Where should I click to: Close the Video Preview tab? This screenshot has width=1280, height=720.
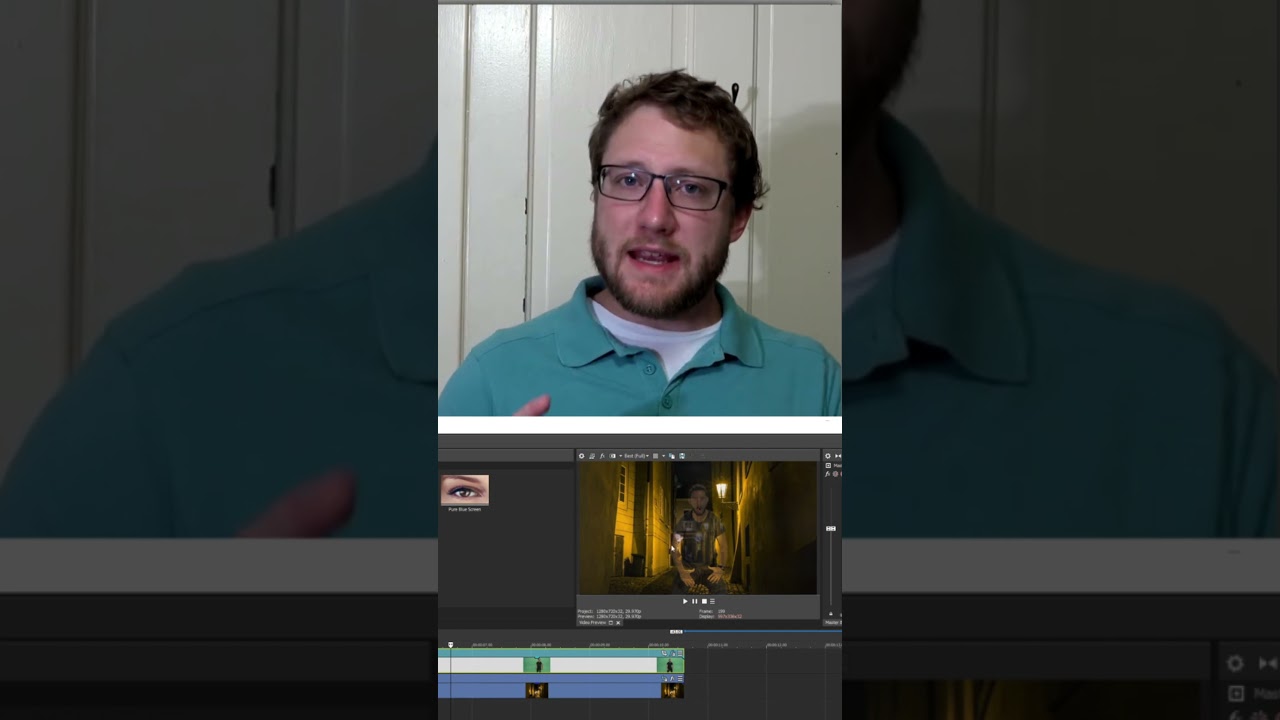618,623
